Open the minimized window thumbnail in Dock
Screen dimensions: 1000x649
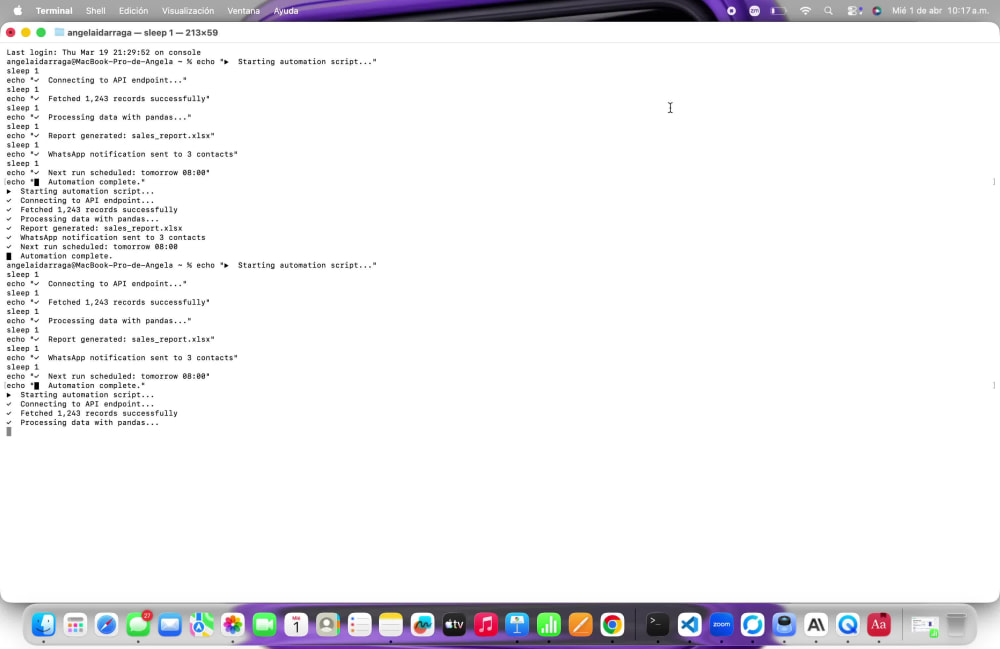coord(924,626)
